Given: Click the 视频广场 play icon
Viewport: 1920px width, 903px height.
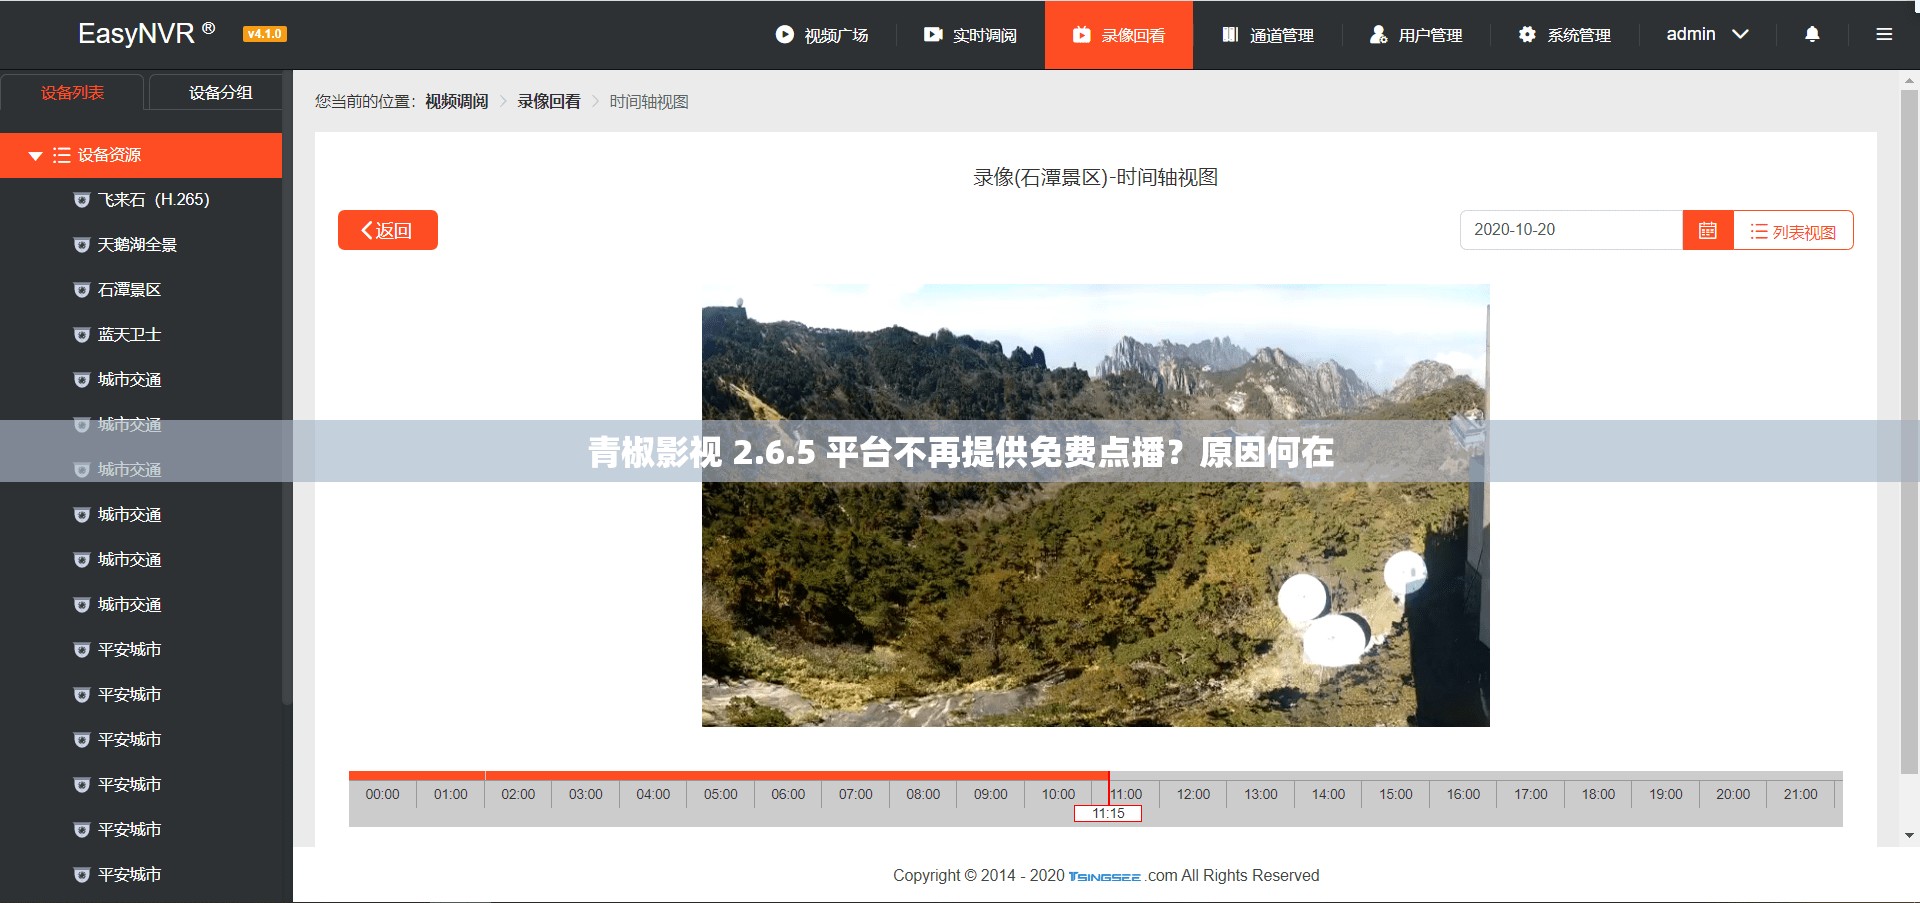Looking at the screenshot, I should 784,34.
